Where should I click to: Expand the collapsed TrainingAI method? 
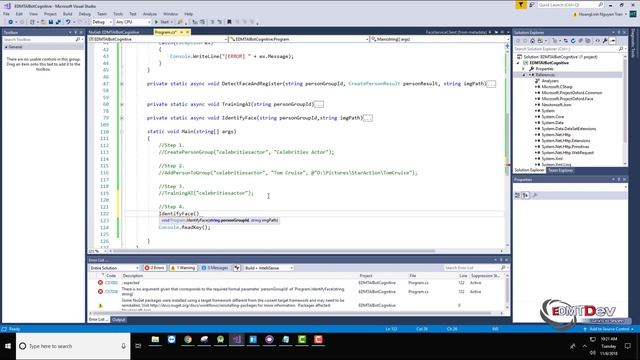pos(122,104)
